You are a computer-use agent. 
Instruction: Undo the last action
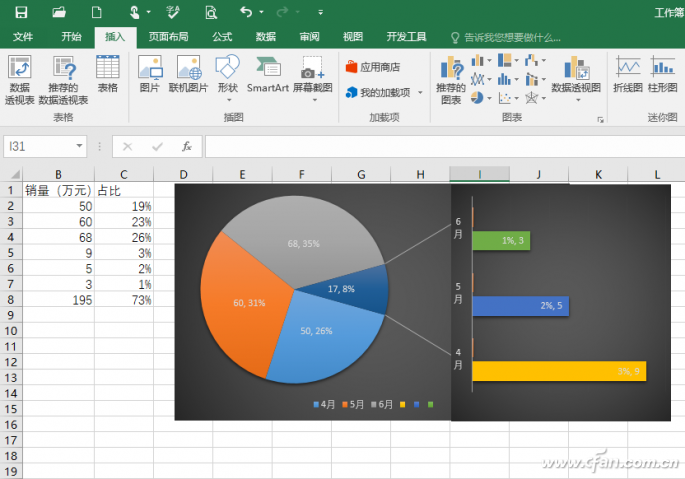point(246,12)
